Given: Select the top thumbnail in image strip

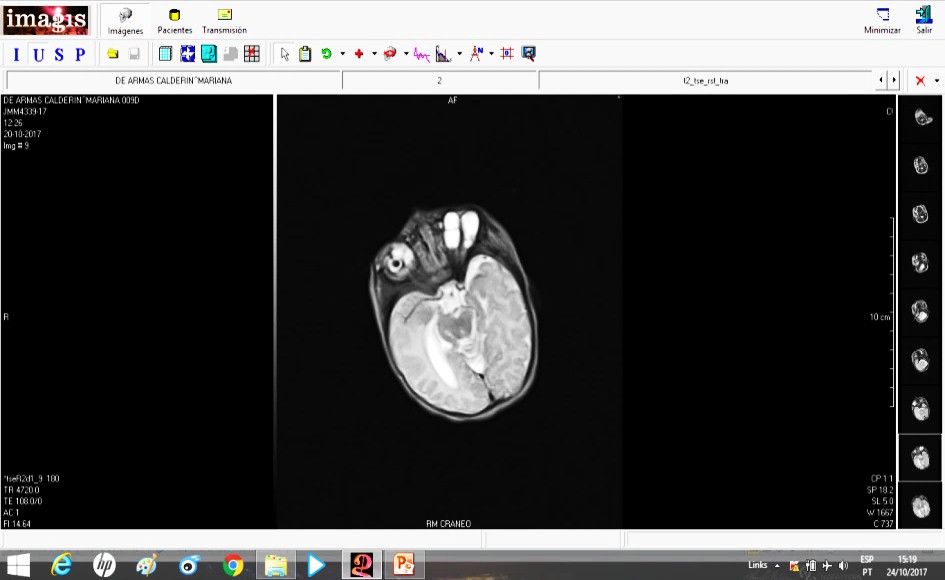Looking at the screenshot, I should (921, 118).
